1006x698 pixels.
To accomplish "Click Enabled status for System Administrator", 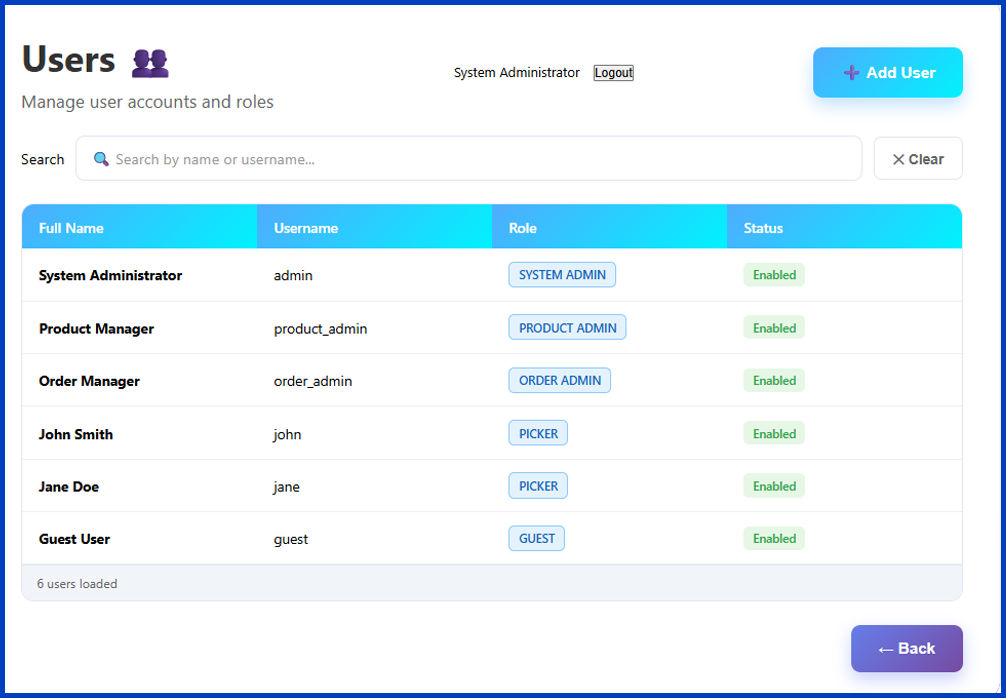I will pyautogui.click(x=774, y=275).
